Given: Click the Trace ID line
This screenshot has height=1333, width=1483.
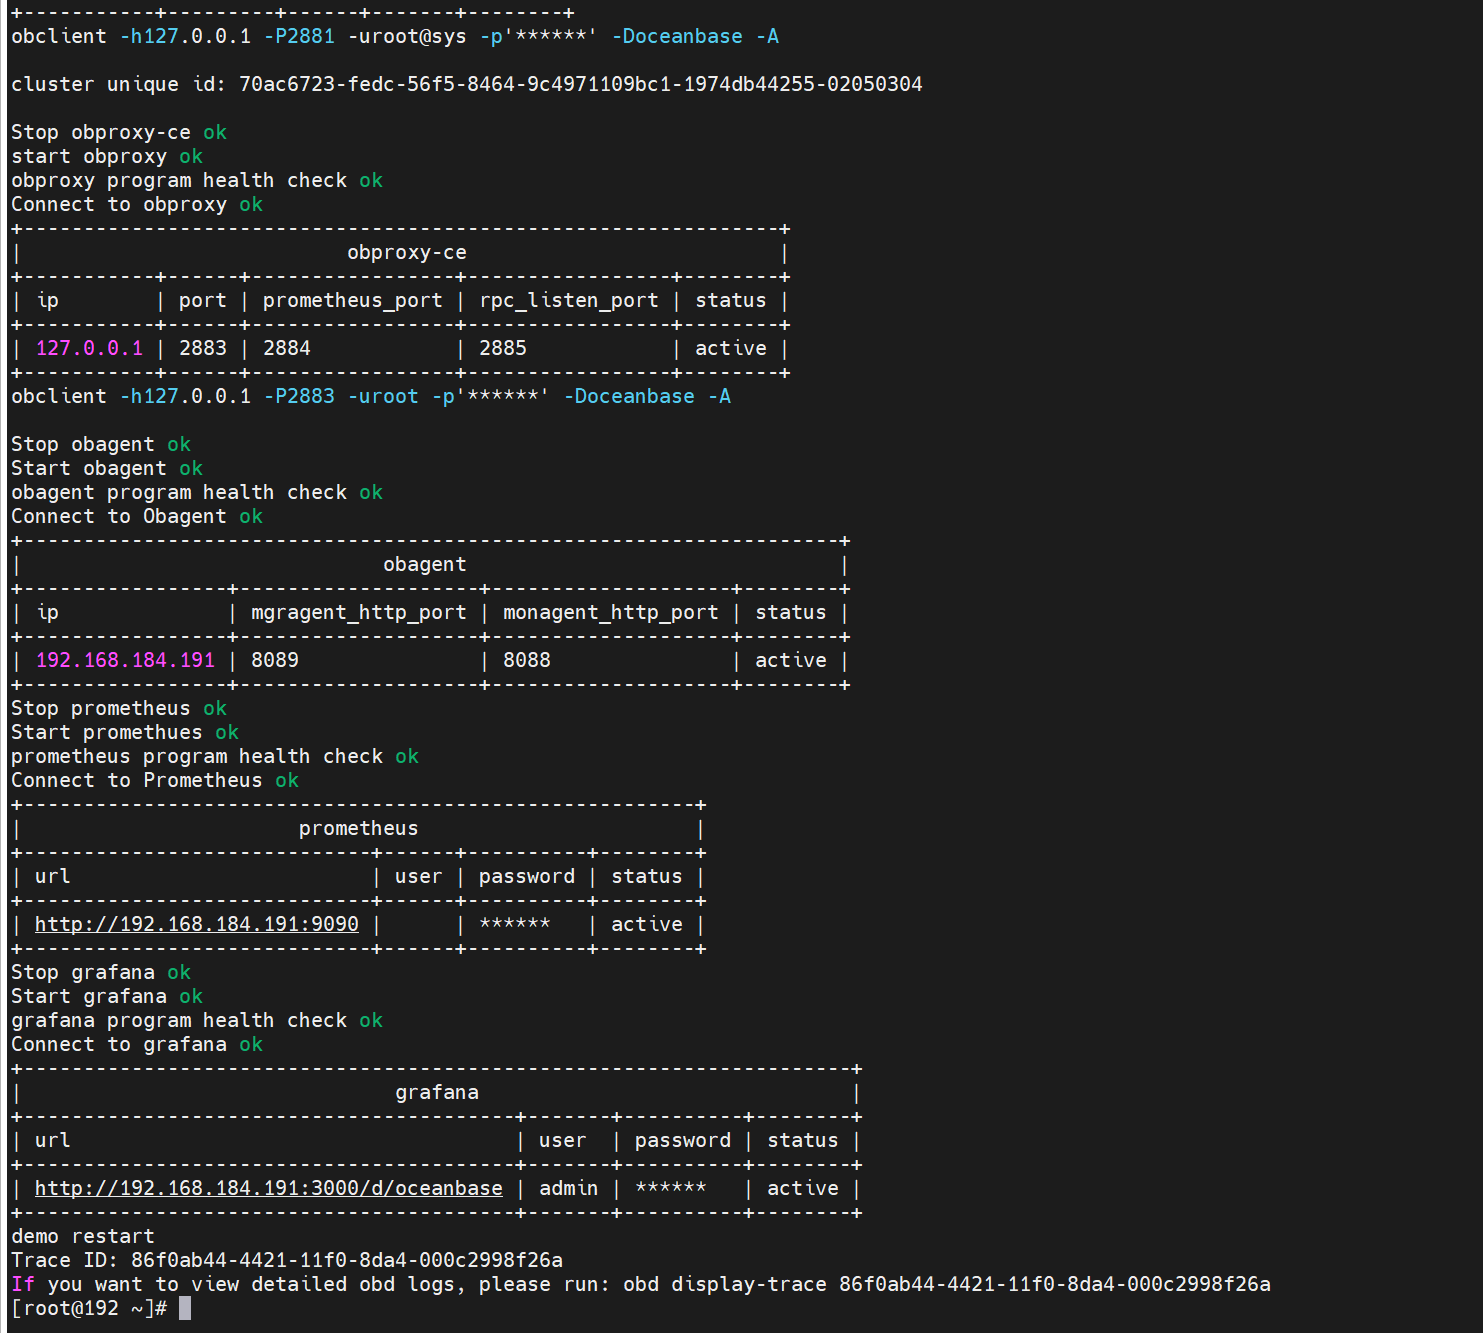Looking at the screenshot, I should [x=287, y=1260].
